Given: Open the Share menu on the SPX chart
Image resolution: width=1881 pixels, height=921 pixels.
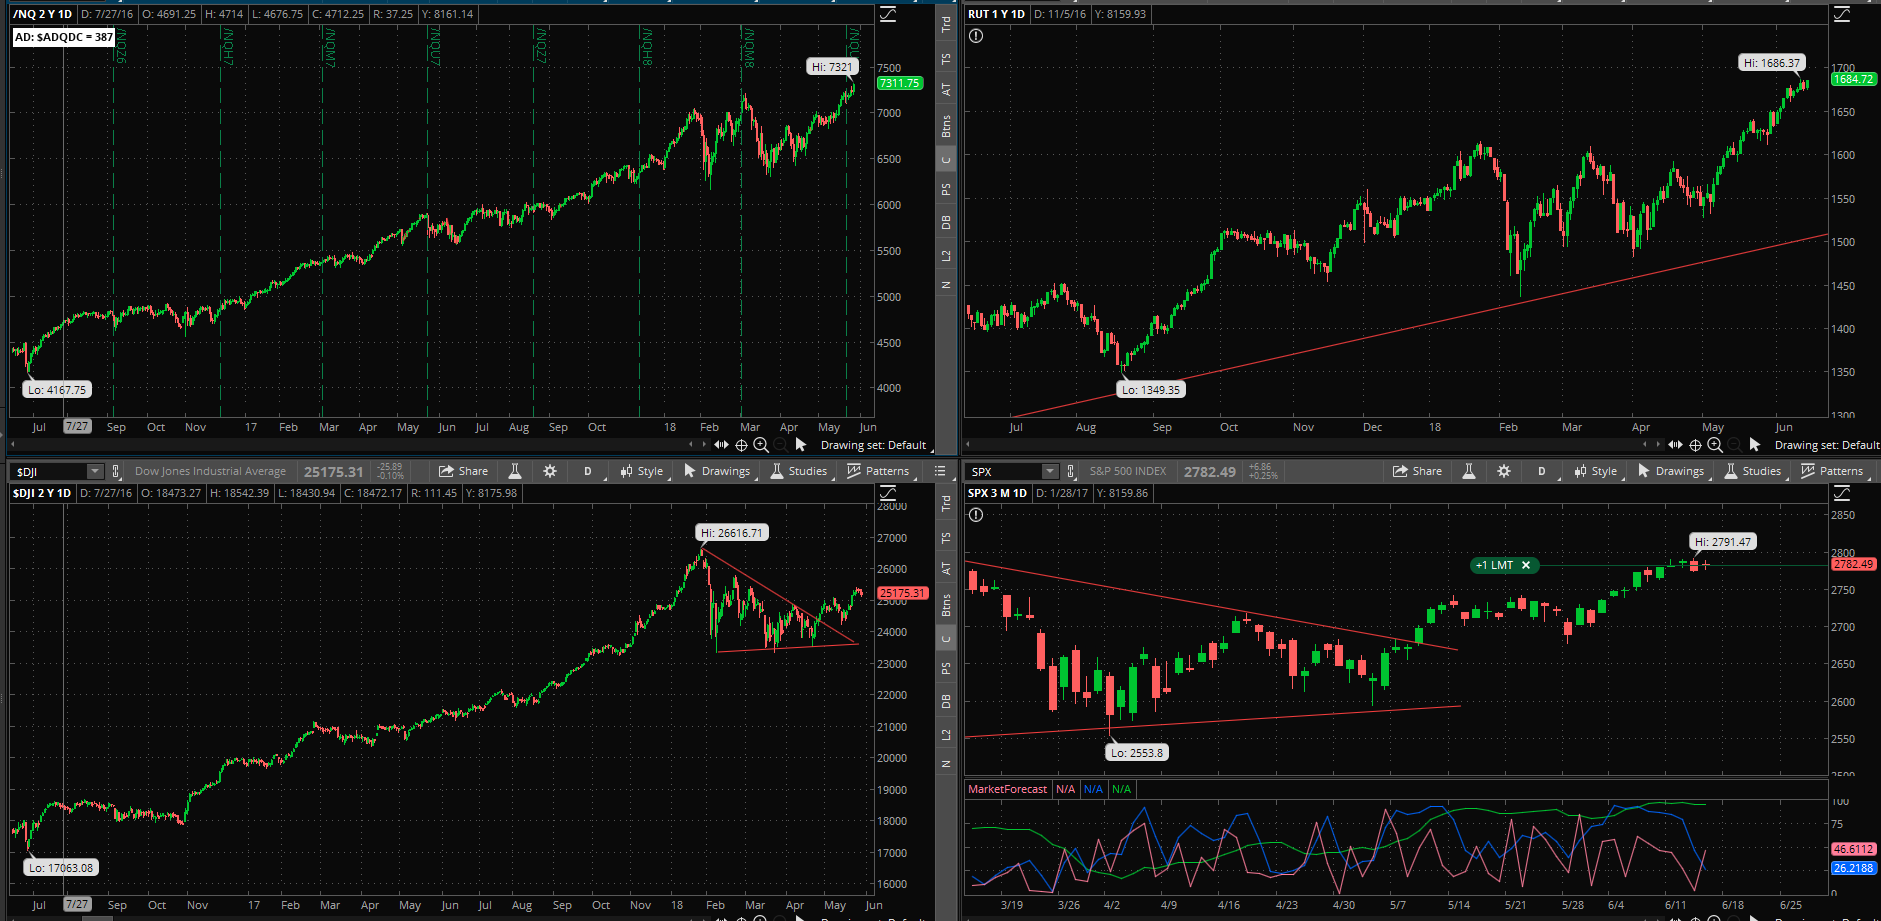Looking at the screenshot, I should point(1417,471).
